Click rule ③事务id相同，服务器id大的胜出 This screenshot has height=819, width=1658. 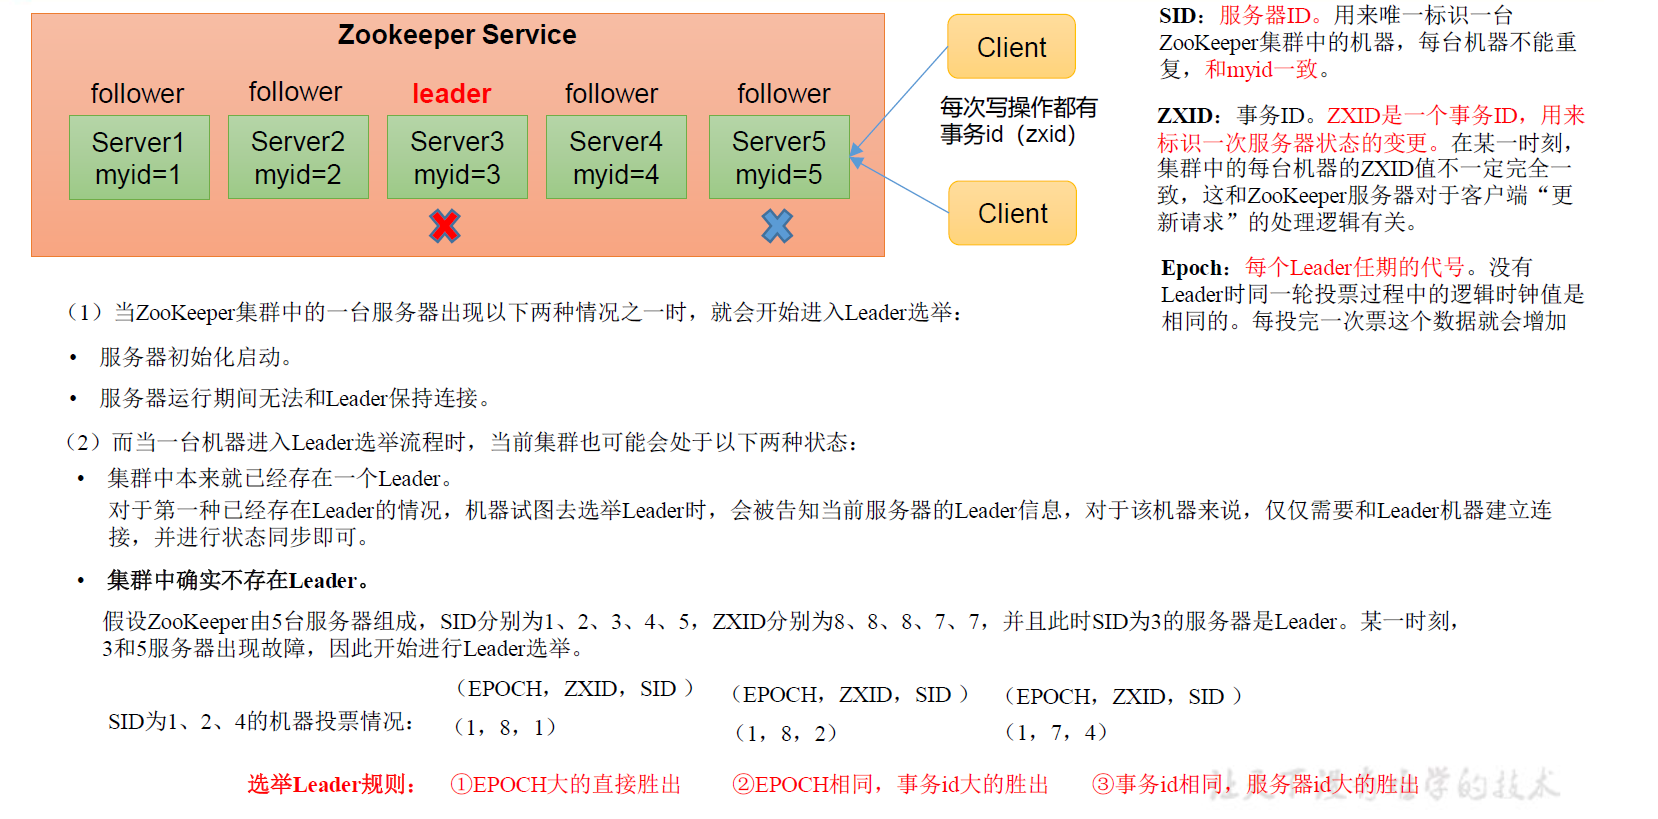(1256, 785)
